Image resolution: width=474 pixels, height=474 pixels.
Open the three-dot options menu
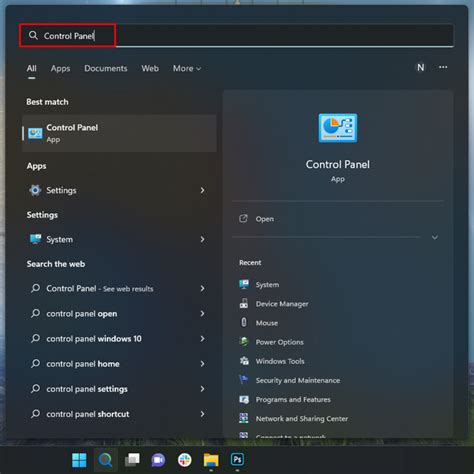point(443,67)
